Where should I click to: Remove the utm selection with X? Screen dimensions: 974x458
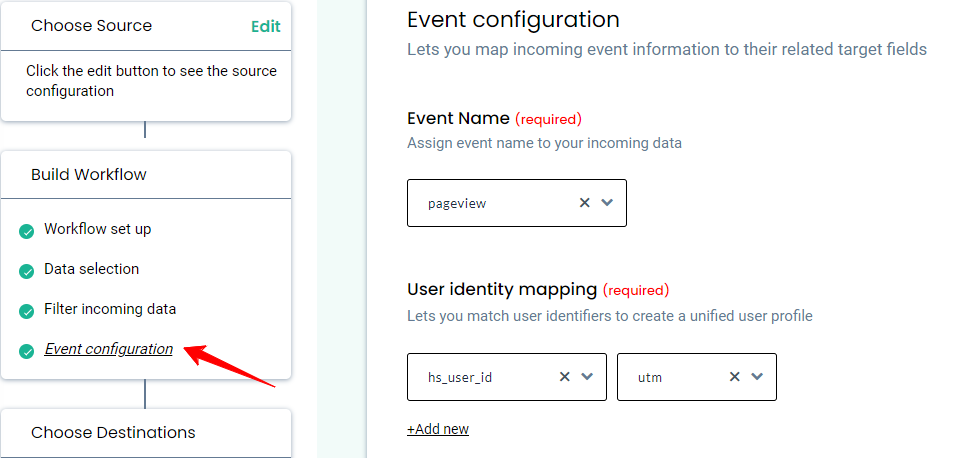(734, 377)
